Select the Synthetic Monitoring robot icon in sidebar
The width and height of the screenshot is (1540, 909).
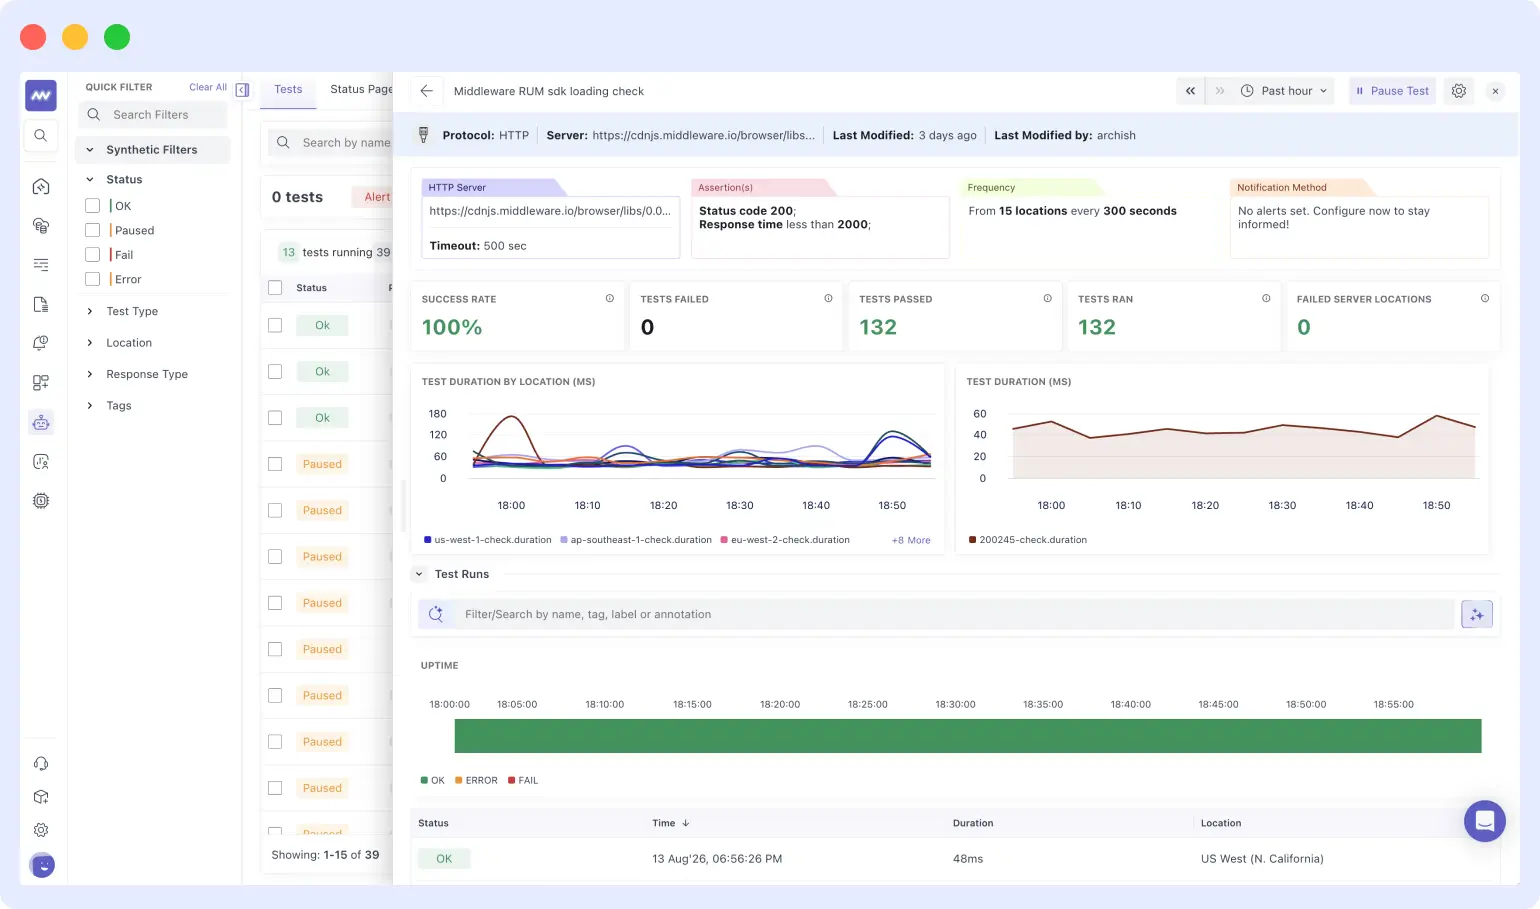[41, 422]
